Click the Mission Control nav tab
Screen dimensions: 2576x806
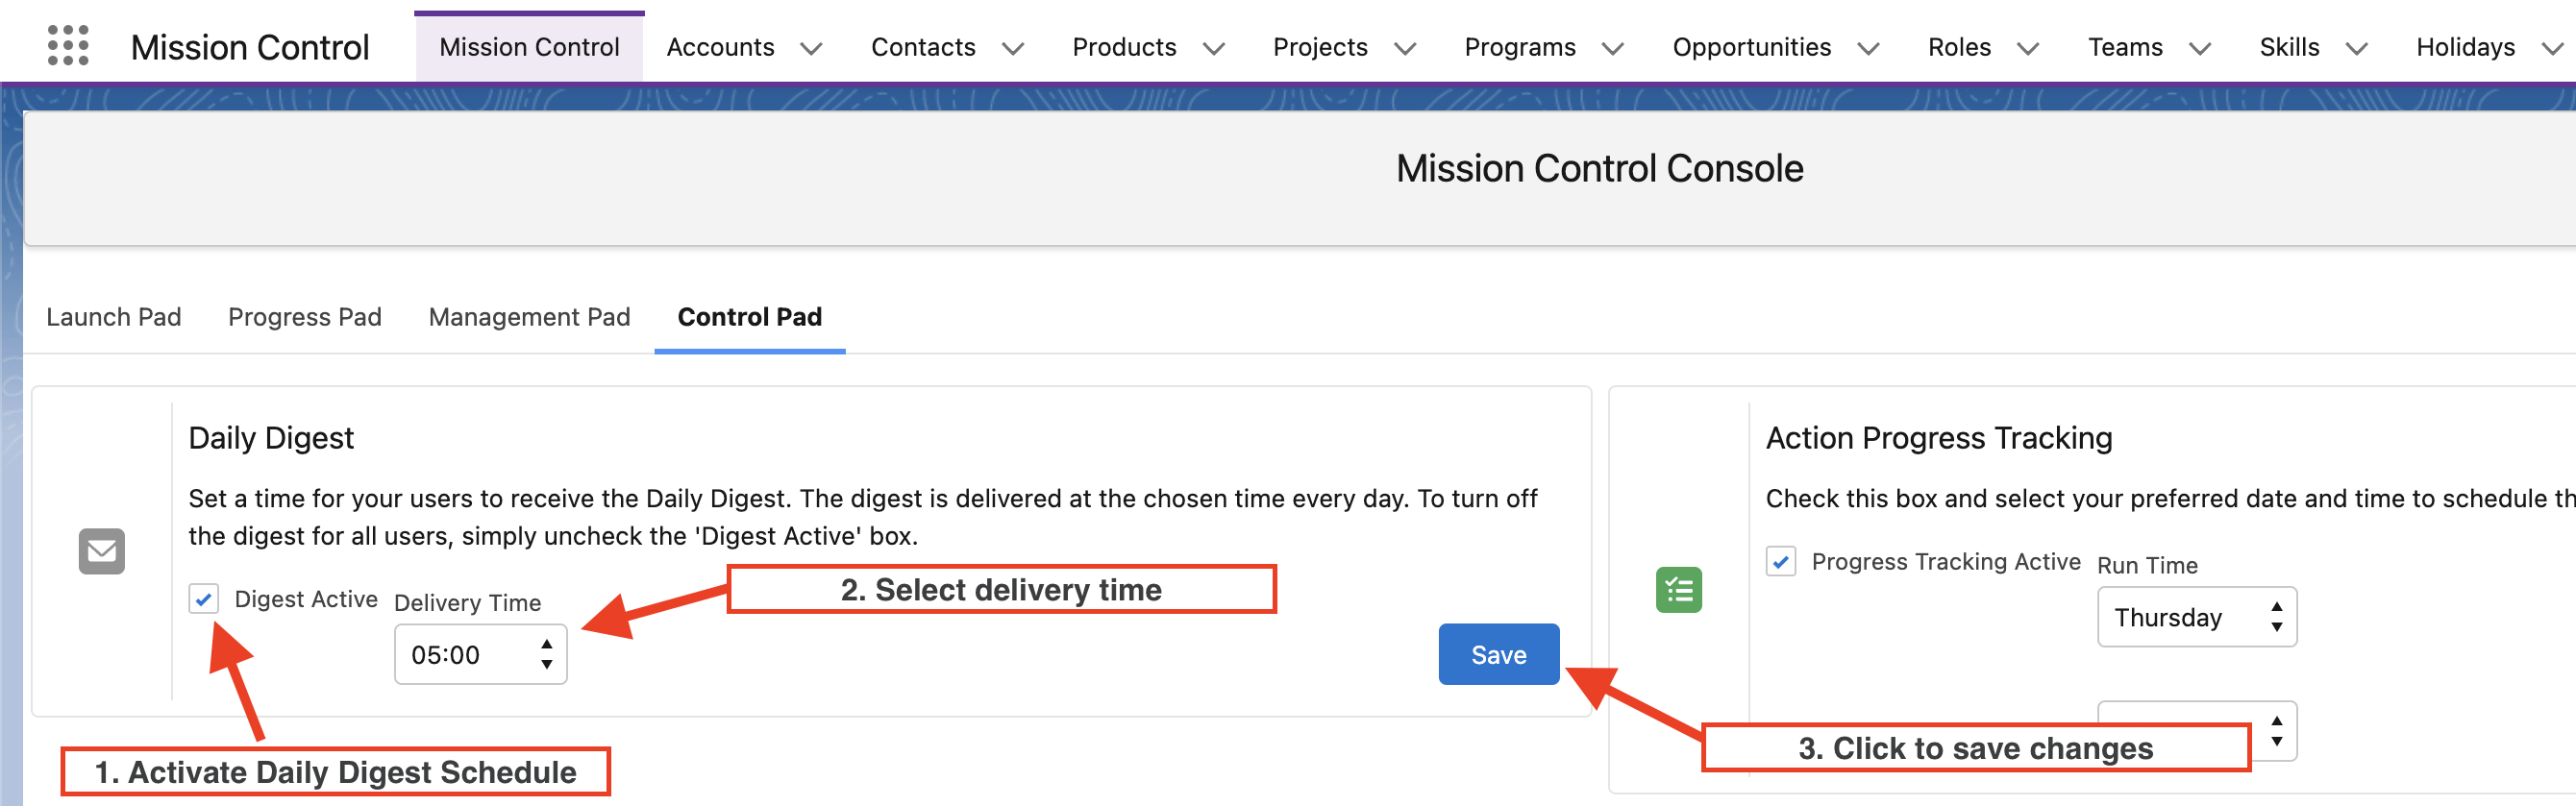[x=529, y=47]
